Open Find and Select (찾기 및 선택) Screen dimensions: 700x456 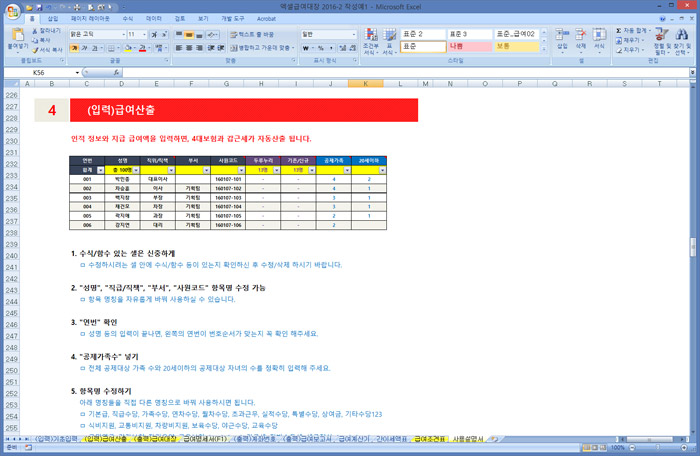click(x=682, y=41)
